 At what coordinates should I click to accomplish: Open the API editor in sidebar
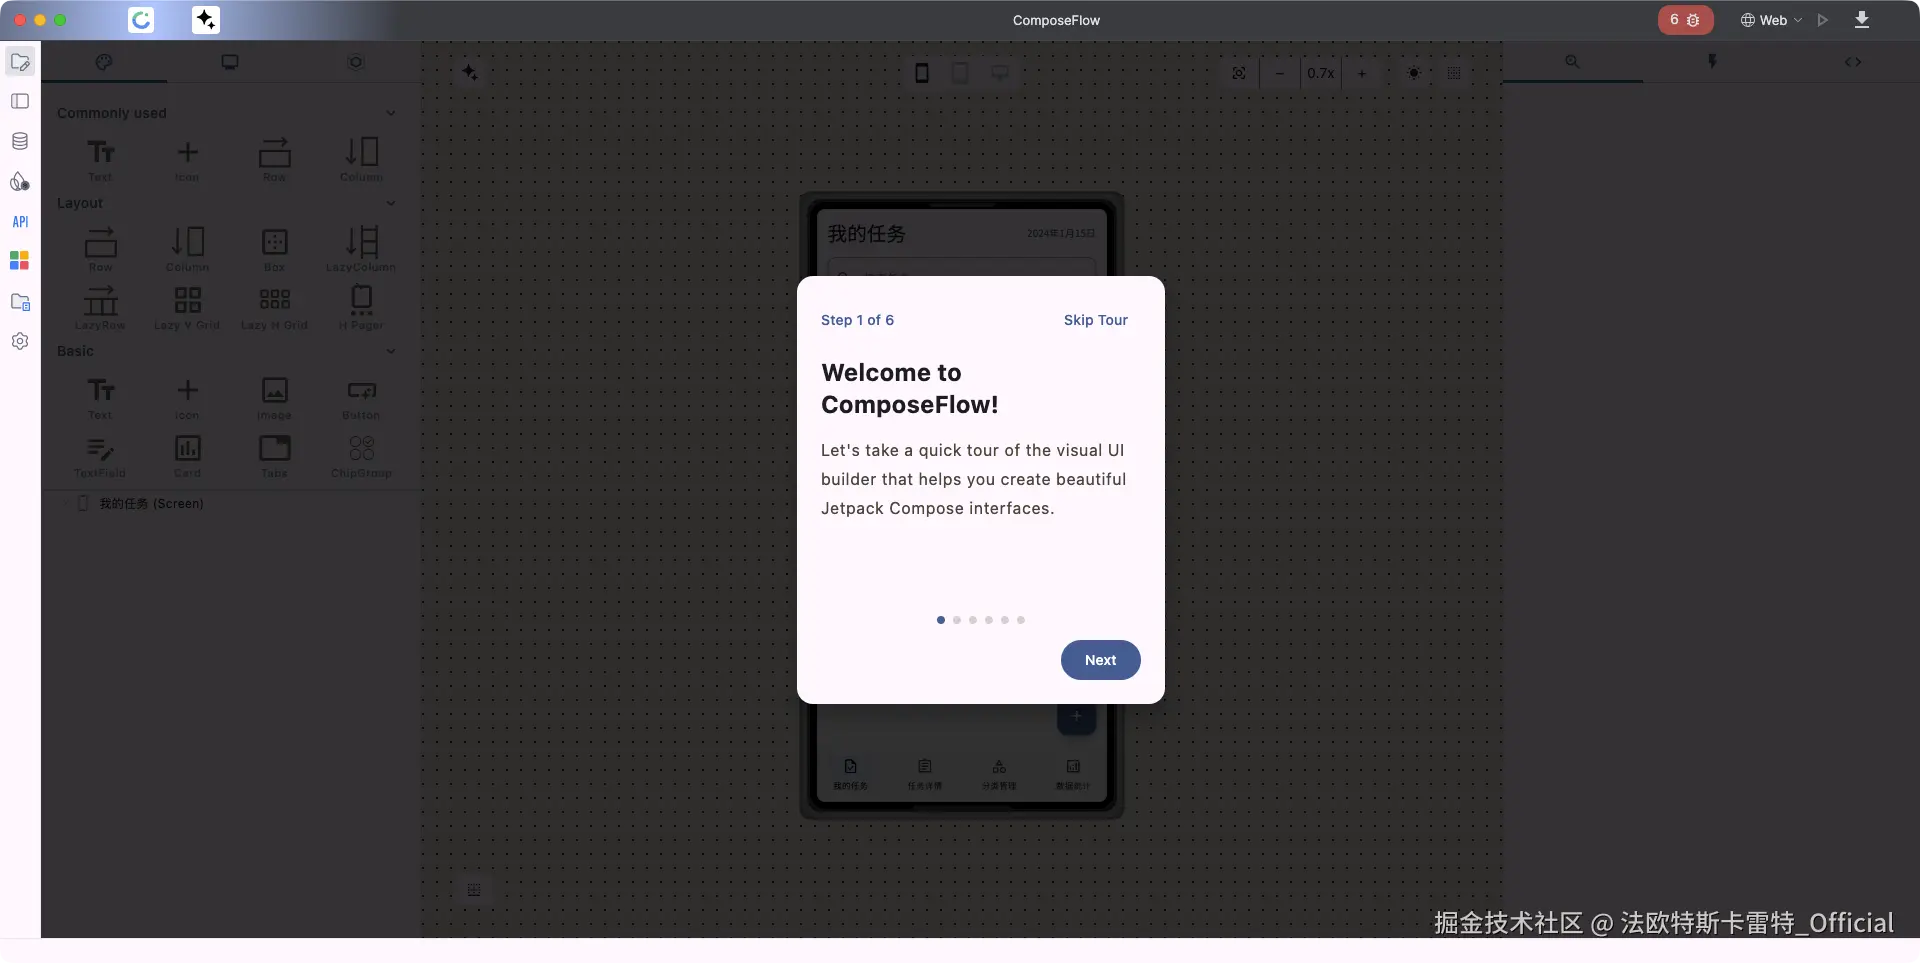[20, 222]
